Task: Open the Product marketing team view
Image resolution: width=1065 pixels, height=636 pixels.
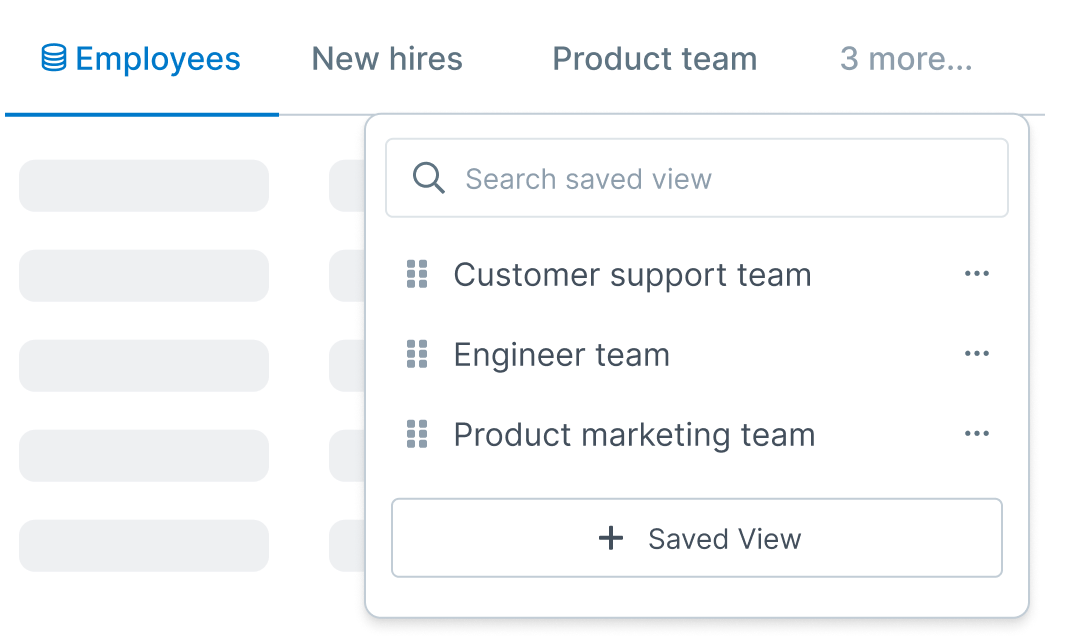Action: click(634, 435)
